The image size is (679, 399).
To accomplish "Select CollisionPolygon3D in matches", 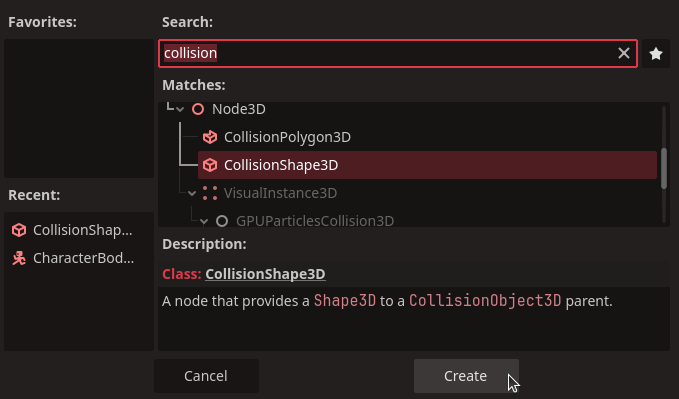I will click(x=287, y=137).
